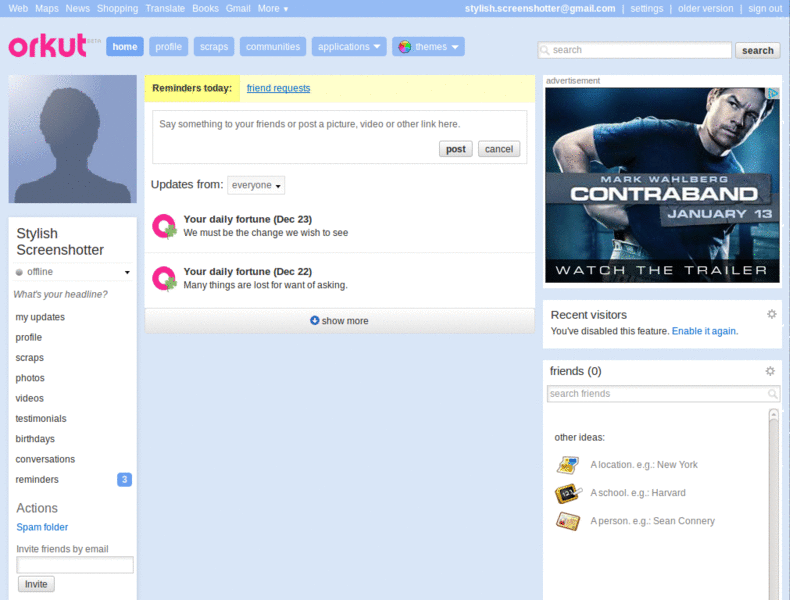Screen dimensions: 800x600
Task: Click the Maps link in top bar
Action: point(47,9)
